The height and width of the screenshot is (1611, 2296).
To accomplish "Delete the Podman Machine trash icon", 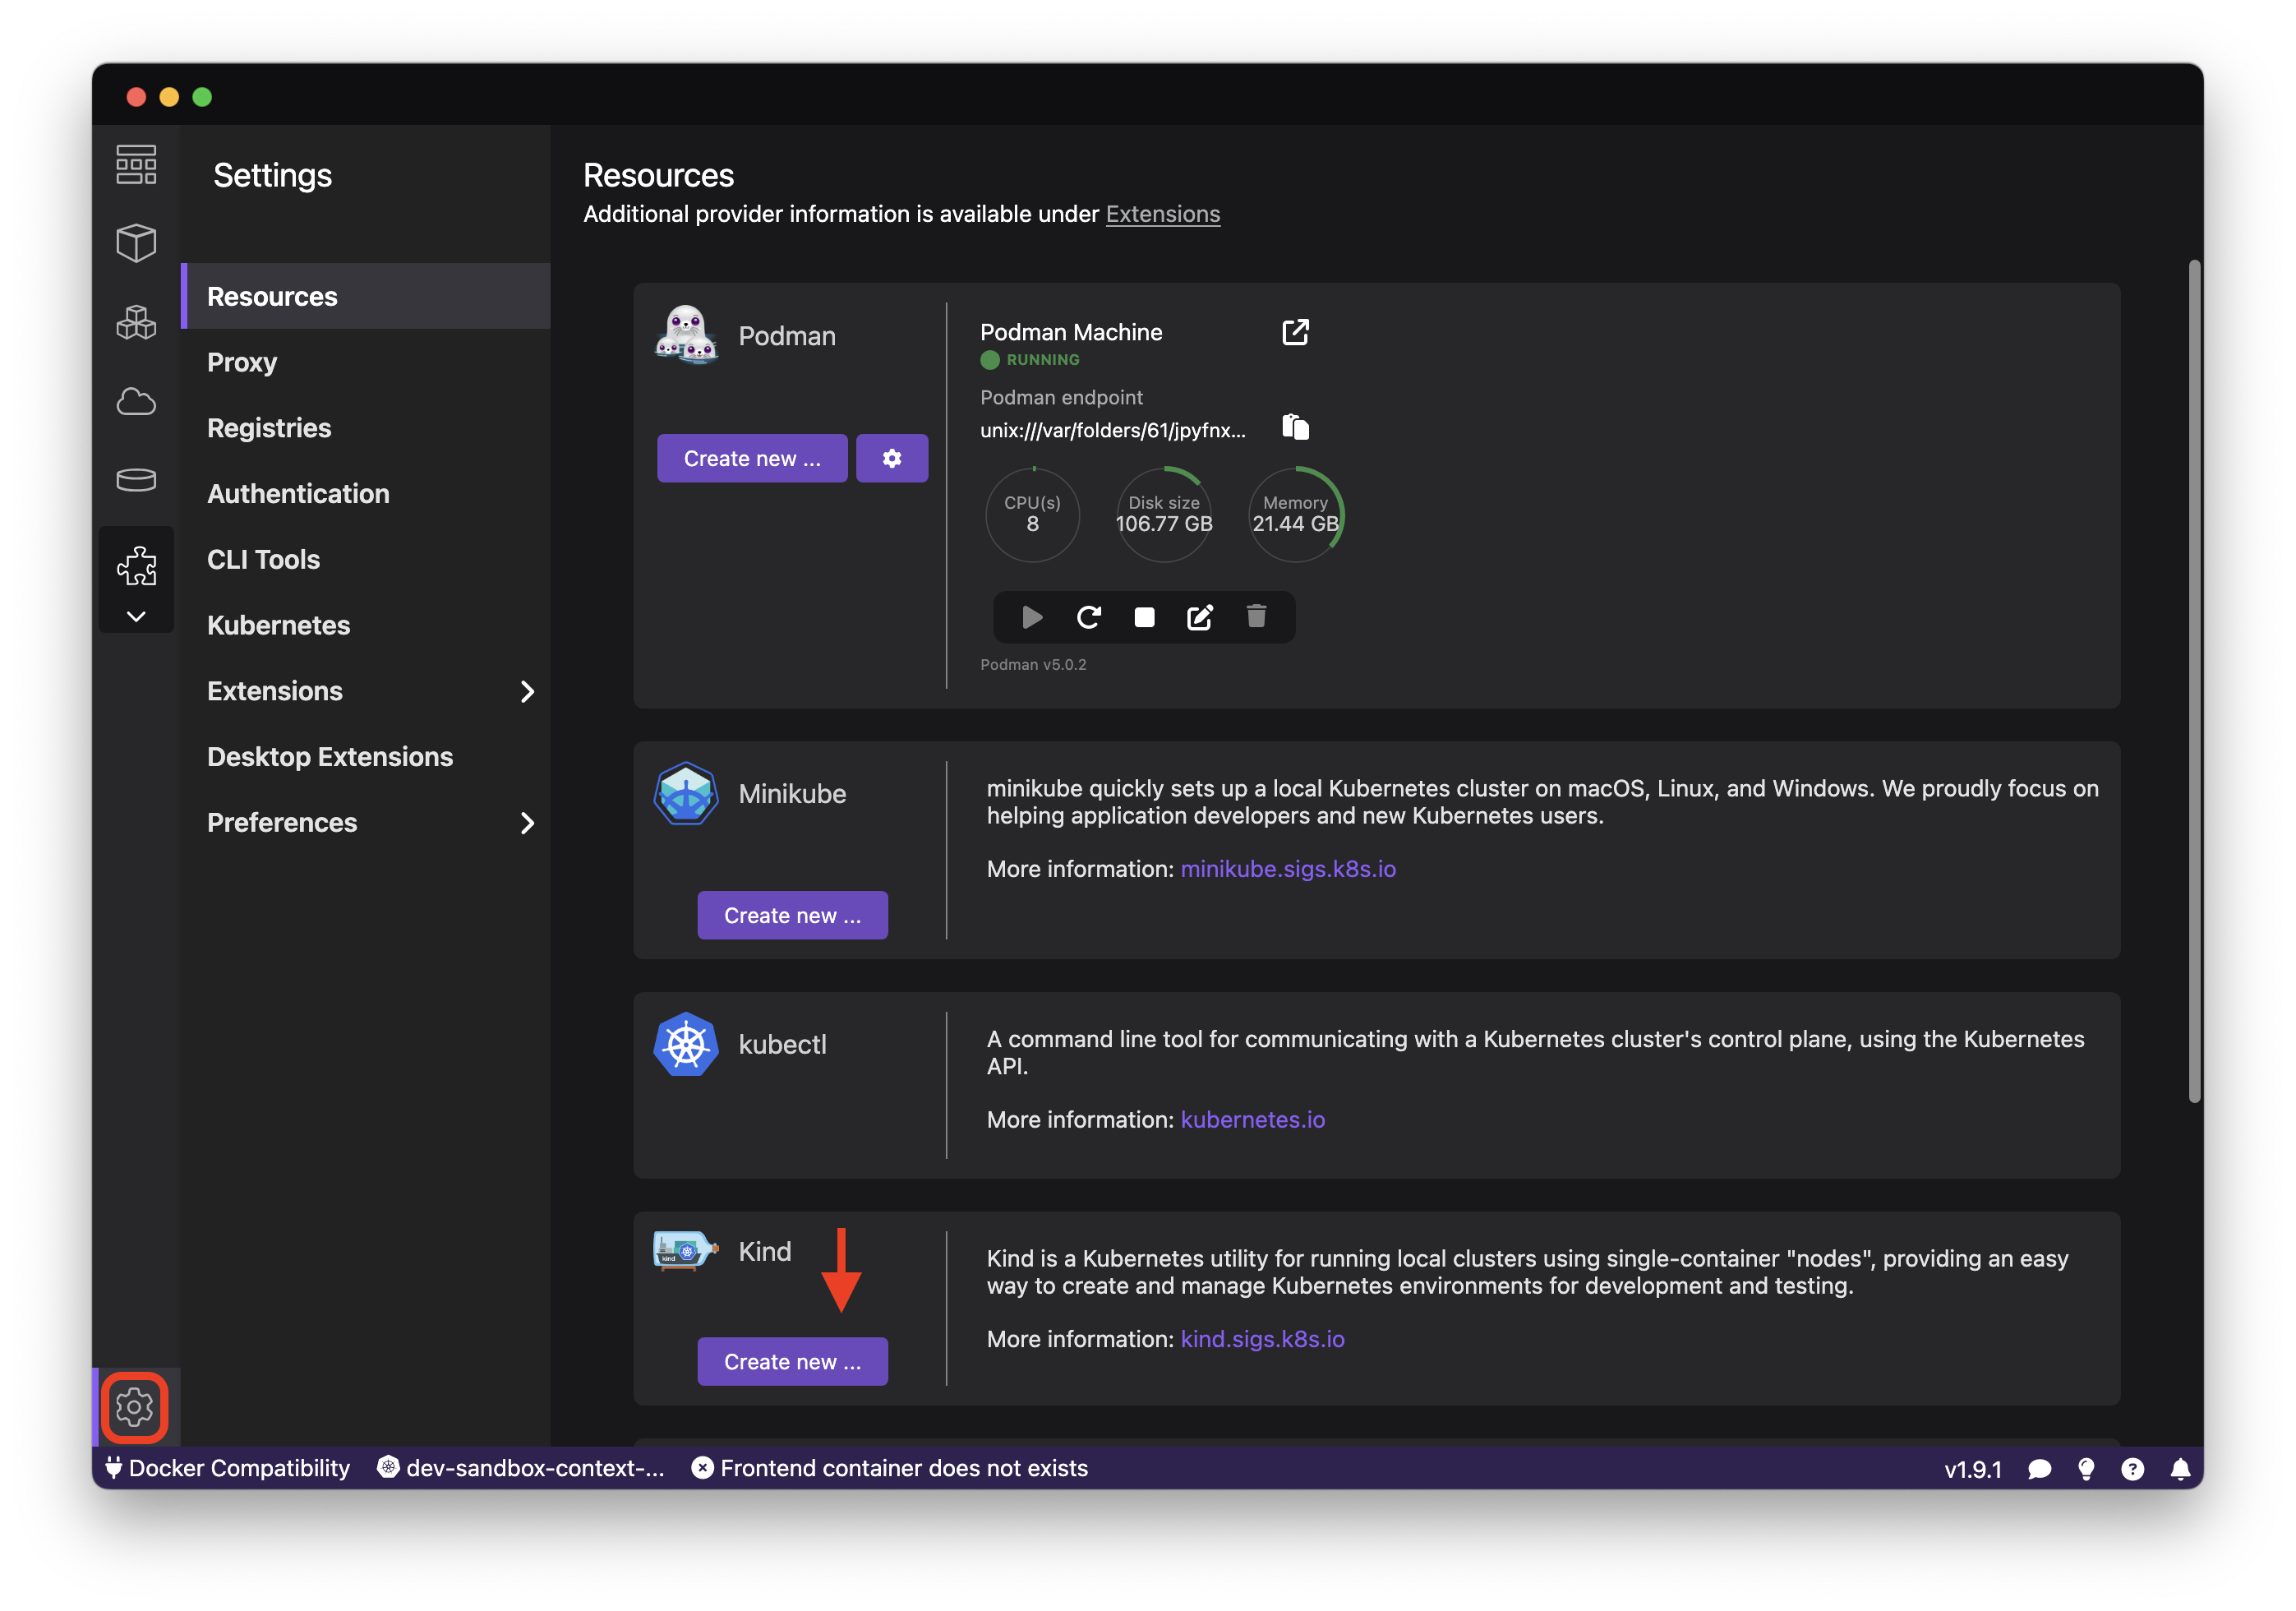I will coord(1256,616).
